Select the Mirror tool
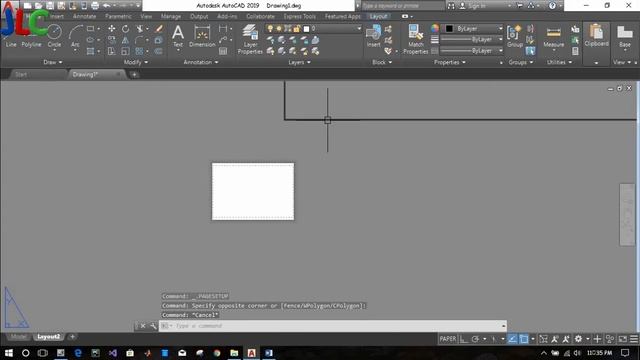This screenshot has width=640, height=360. 125,40
